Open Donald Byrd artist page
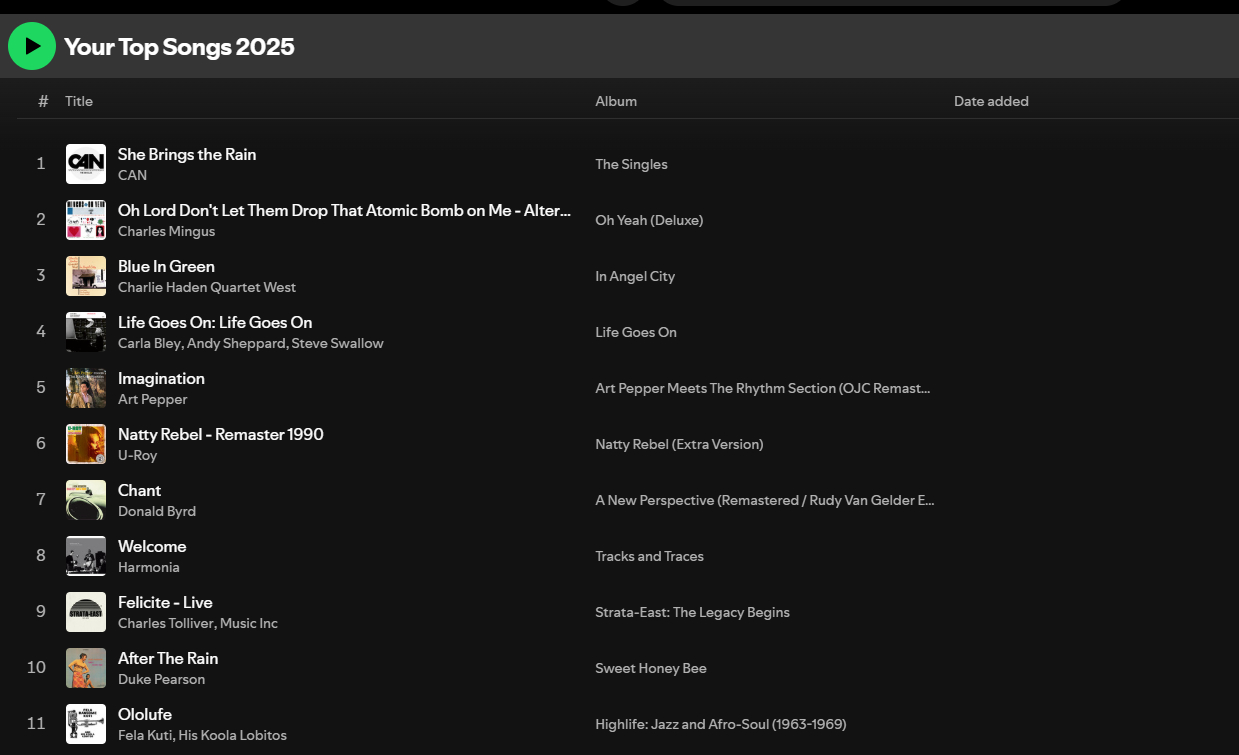The image size is (1239, 755). click(157, 511)
